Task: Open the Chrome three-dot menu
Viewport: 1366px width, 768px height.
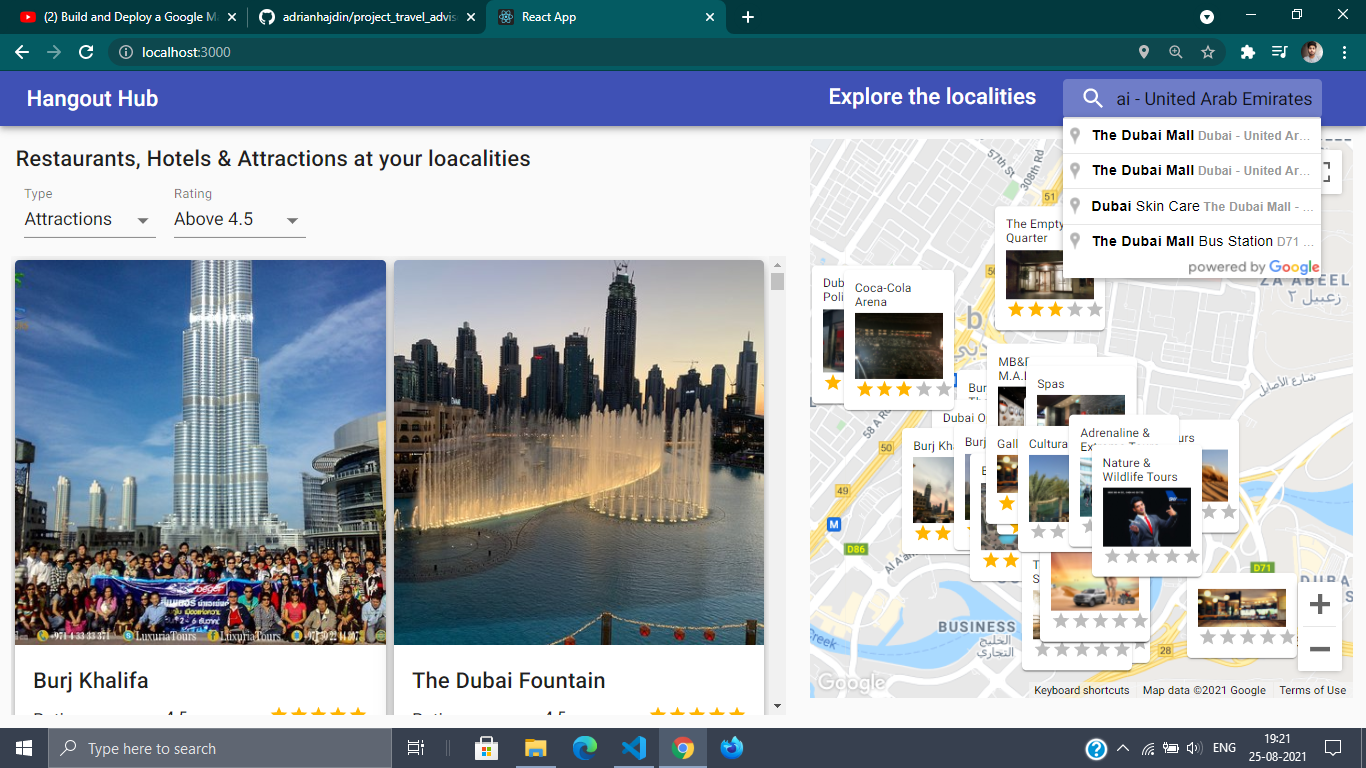Action: 1345,52
